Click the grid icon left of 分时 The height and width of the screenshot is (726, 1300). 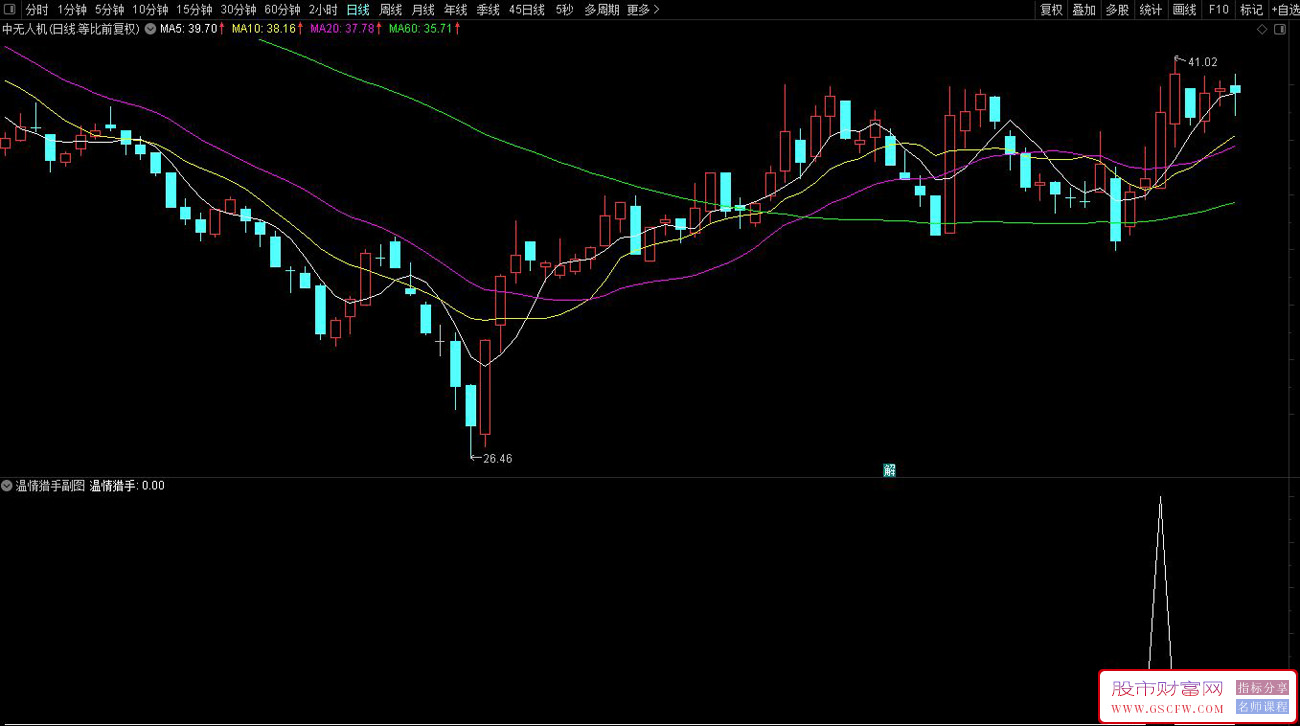click(x=12, y=9)
